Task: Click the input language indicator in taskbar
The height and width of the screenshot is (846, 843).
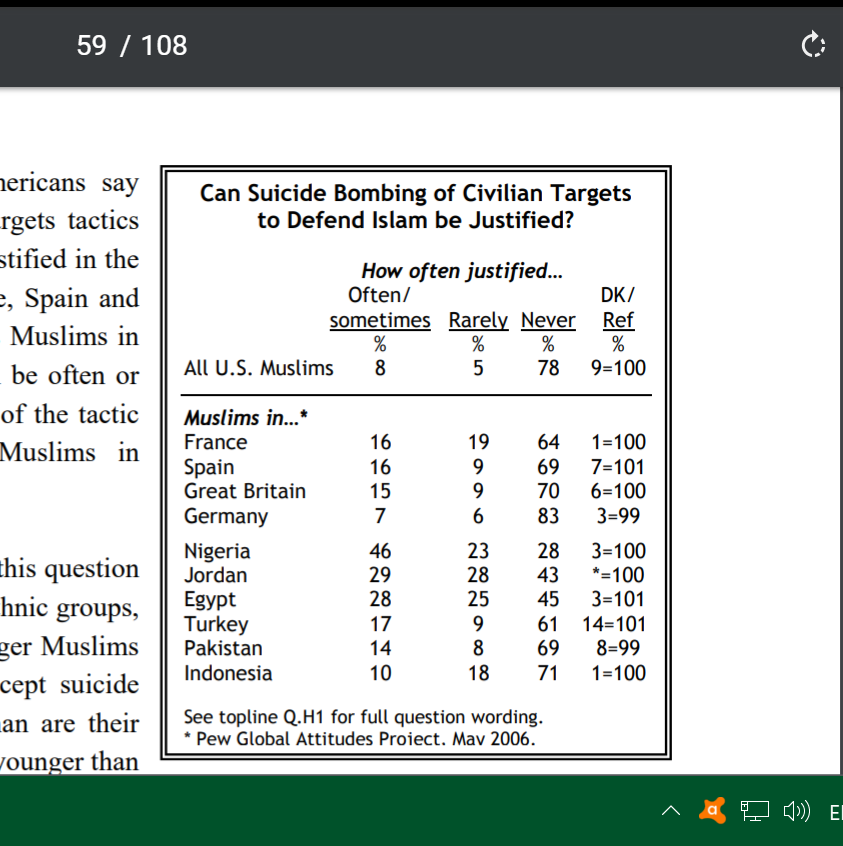Action: coord(835,812)
